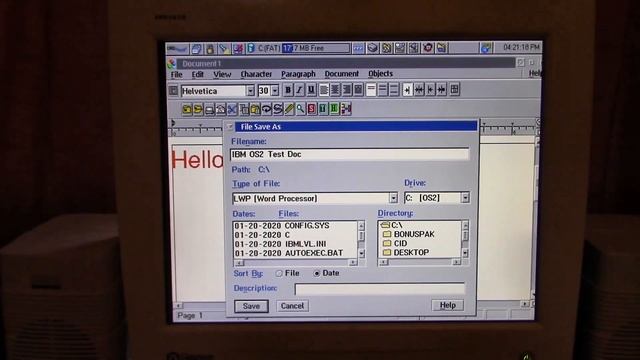Click the table grid icon in format bar
The height and width of the screenshot is (360, 640).
(x=455, y=89)
